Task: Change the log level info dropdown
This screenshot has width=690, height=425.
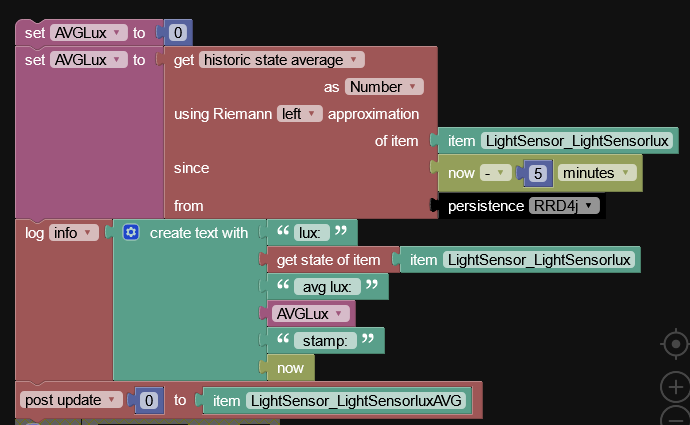Action: [73, 233]
